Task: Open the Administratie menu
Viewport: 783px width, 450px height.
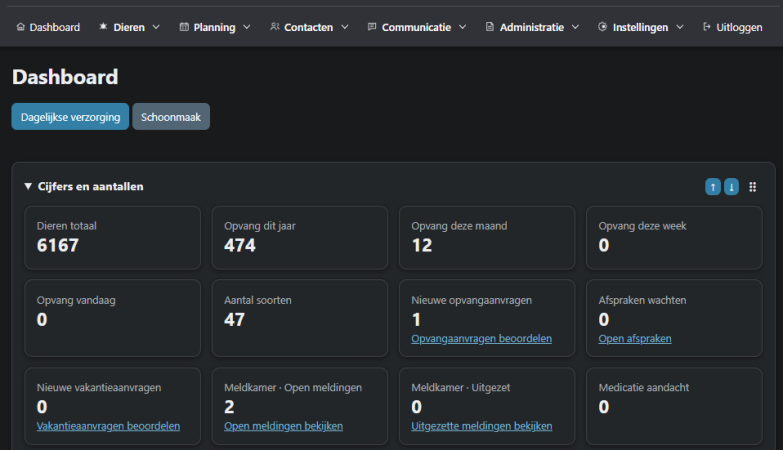Action: (532, 27)
